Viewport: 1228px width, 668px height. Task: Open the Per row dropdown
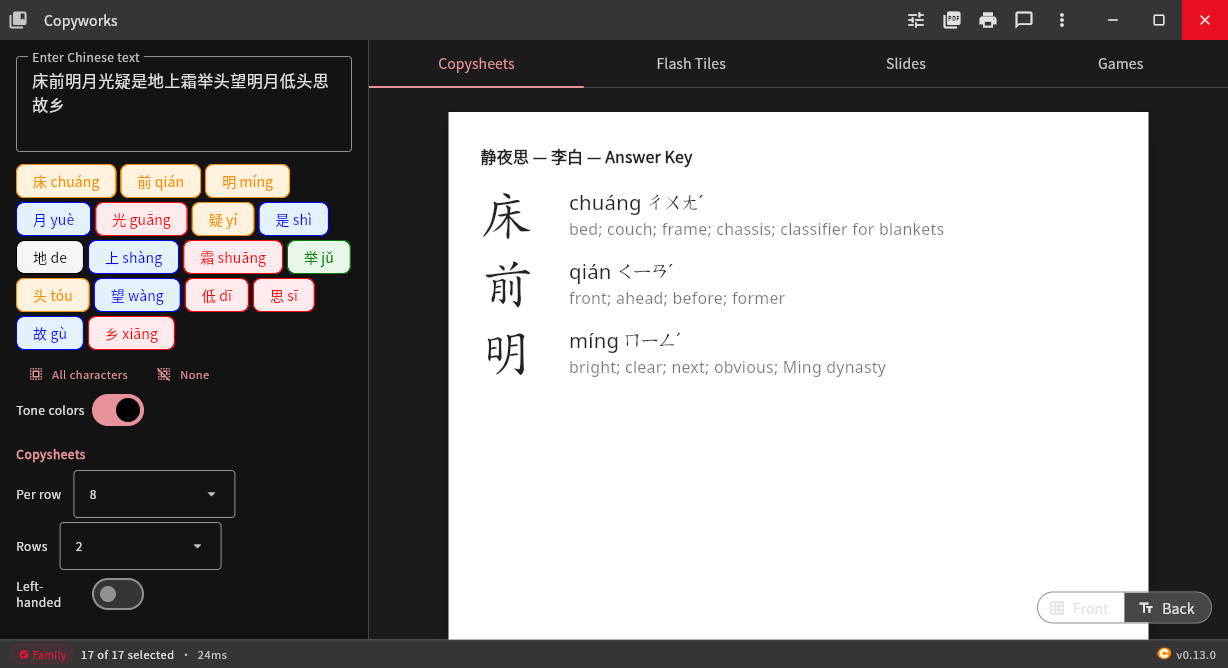pos(153,493)
